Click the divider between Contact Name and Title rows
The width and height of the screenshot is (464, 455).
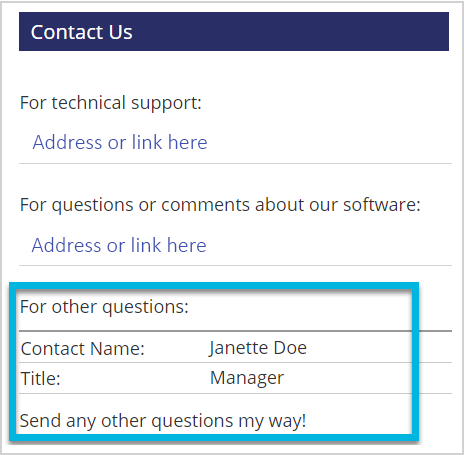pyautogui.click(x=235, y=362)
